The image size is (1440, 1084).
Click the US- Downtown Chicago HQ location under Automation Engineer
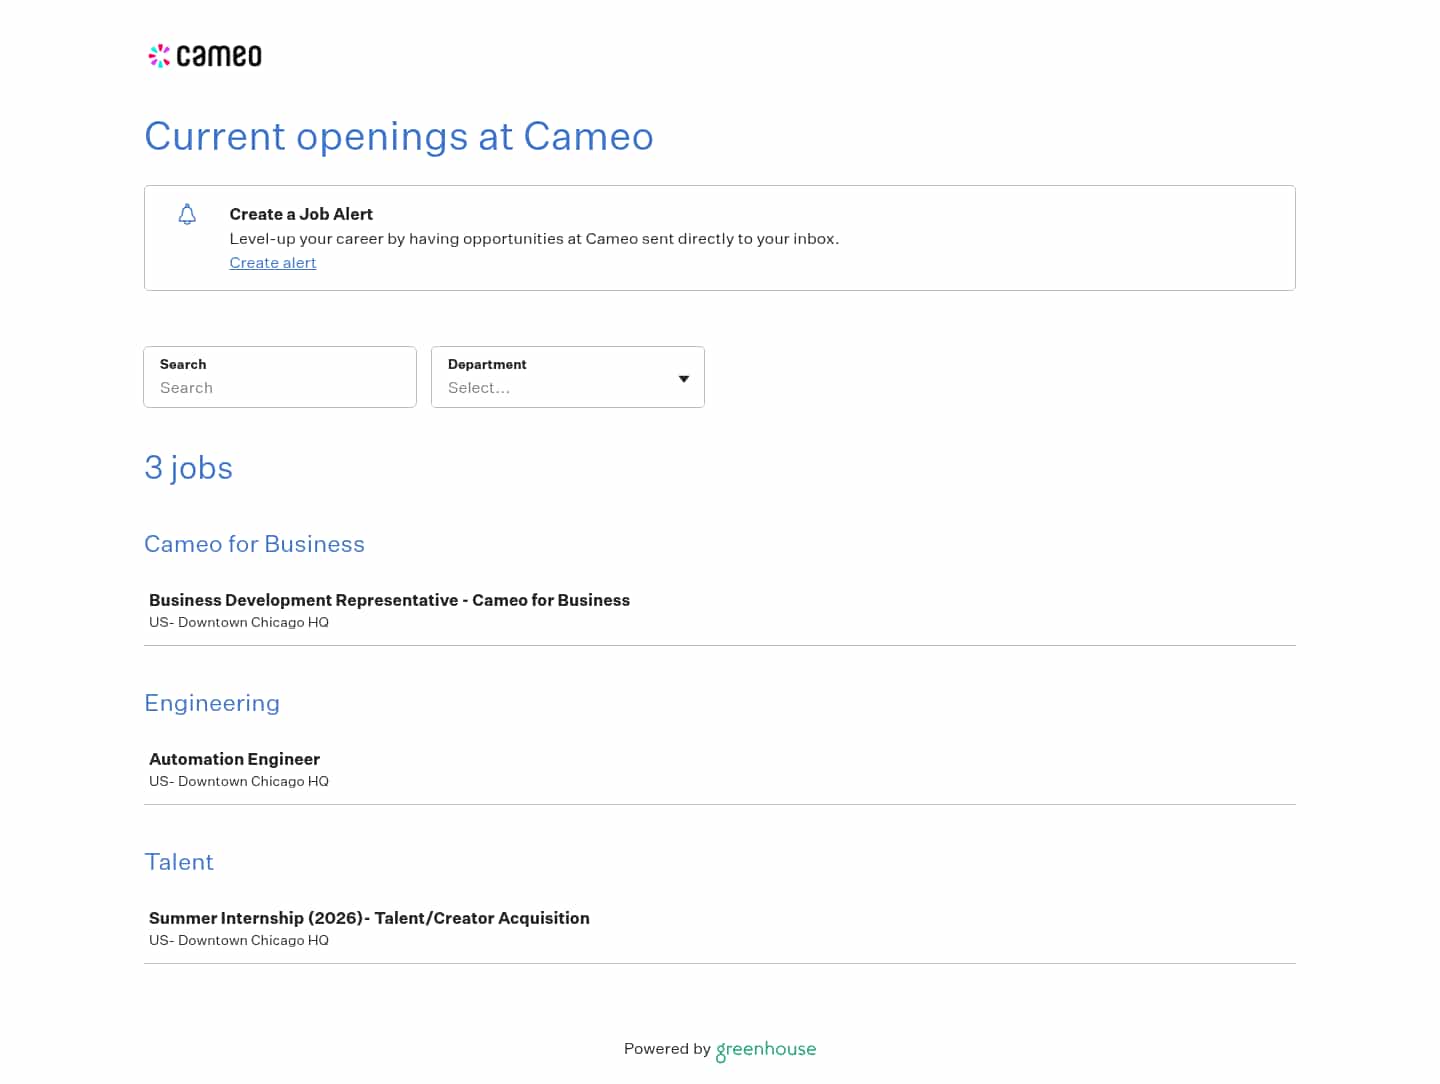point(238,781)
